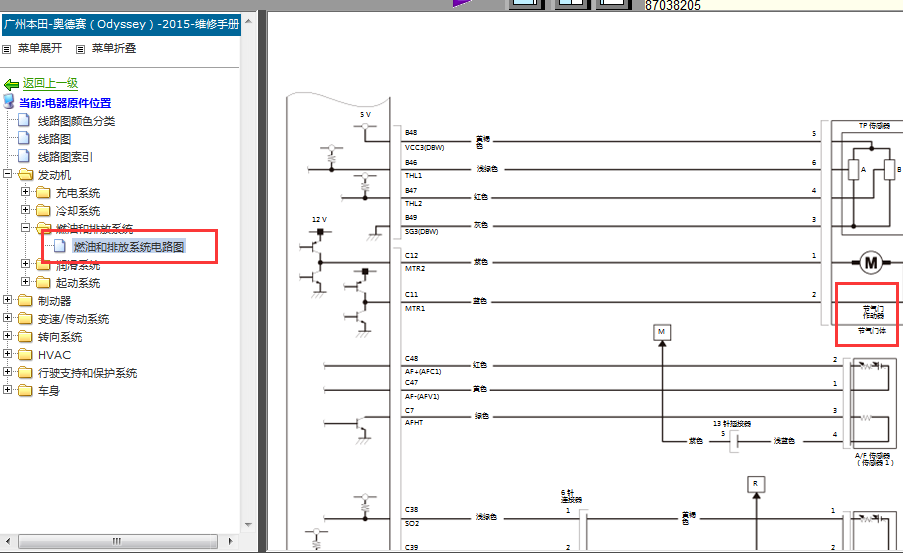Expand the 制动器 node
903x553 pixels.
click(7, 300)
